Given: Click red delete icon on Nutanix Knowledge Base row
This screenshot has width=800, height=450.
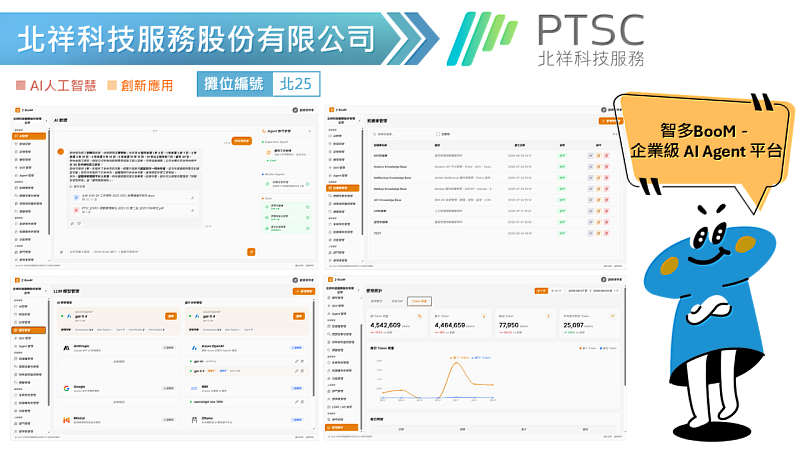Looking at the screenshot, I should pyautogui.click(x=607, y=167).
